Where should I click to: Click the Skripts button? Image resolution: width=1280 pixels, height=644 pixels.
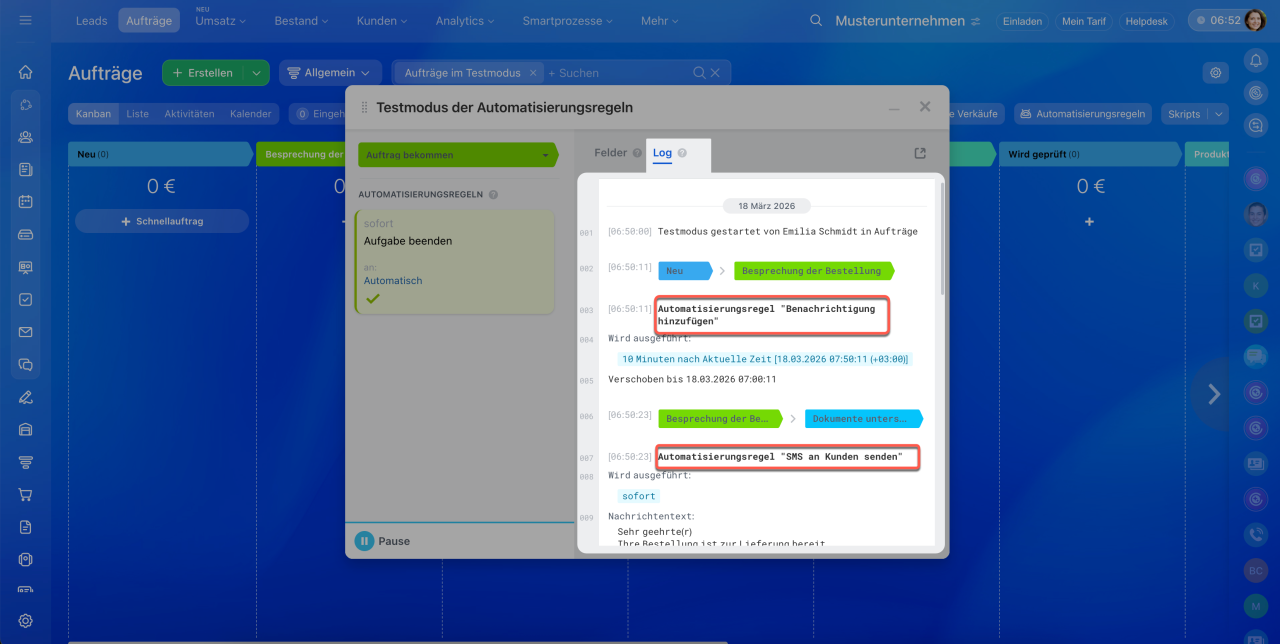coord(1184,114)
